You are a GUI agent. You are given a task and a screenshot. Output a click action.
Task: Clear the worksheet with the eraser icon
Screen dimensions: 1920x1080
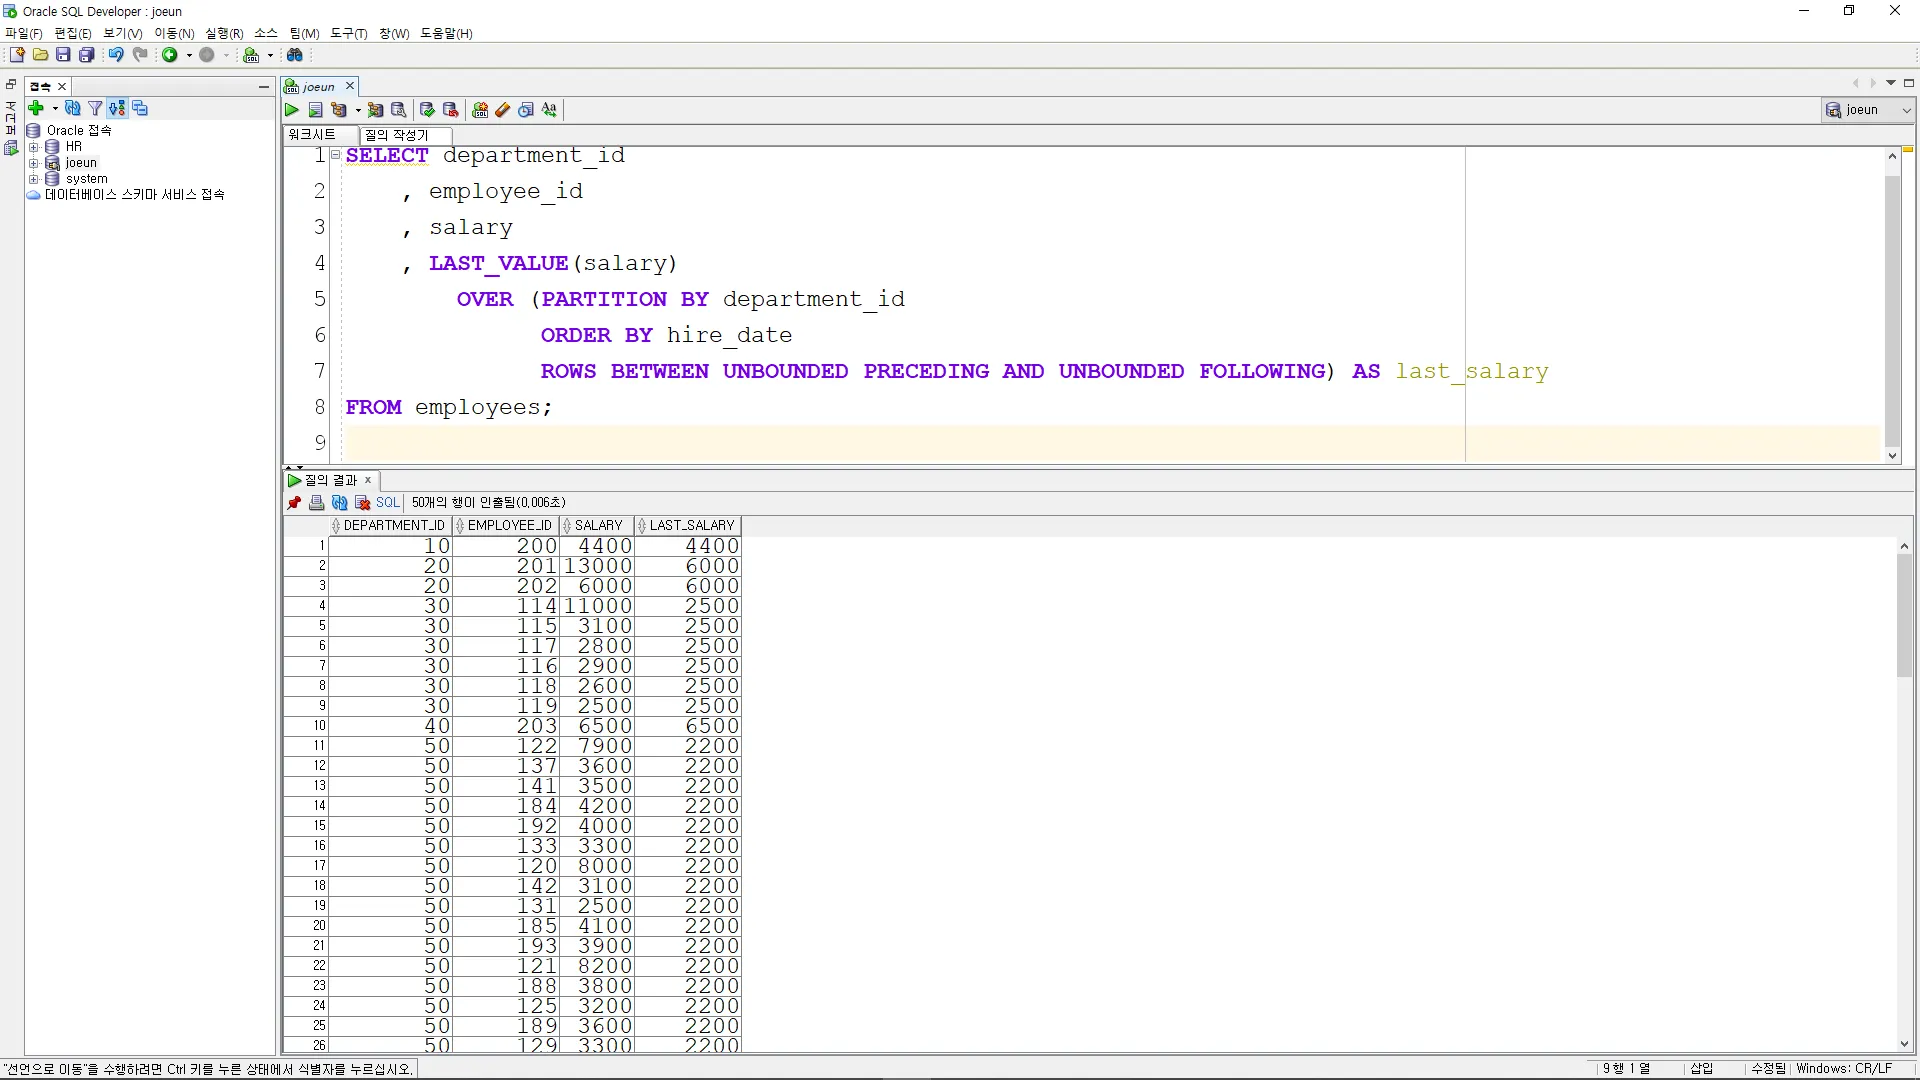pos(503,110)
